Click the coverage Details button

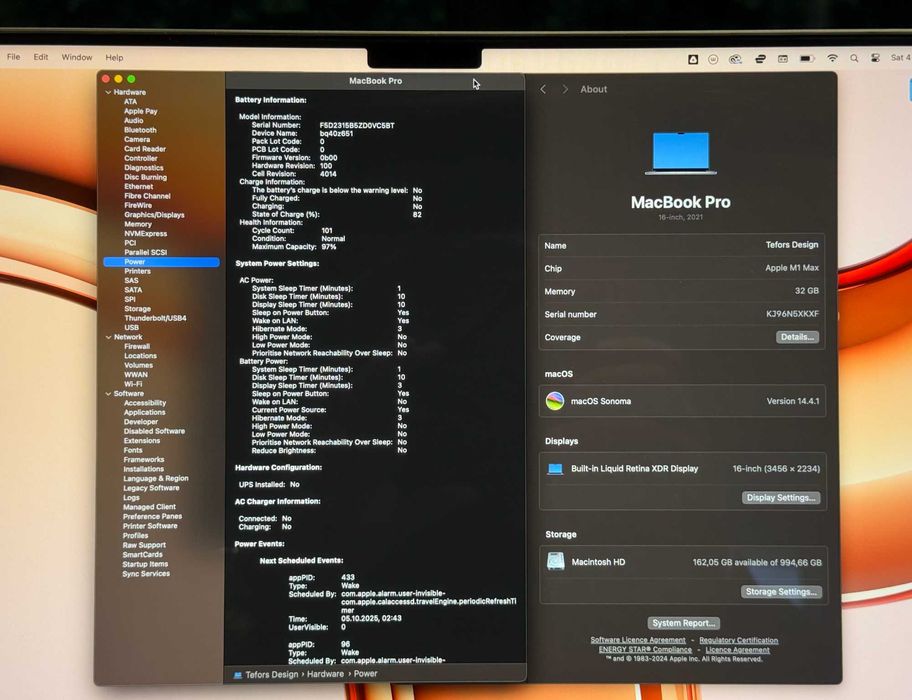pos(797,337)
